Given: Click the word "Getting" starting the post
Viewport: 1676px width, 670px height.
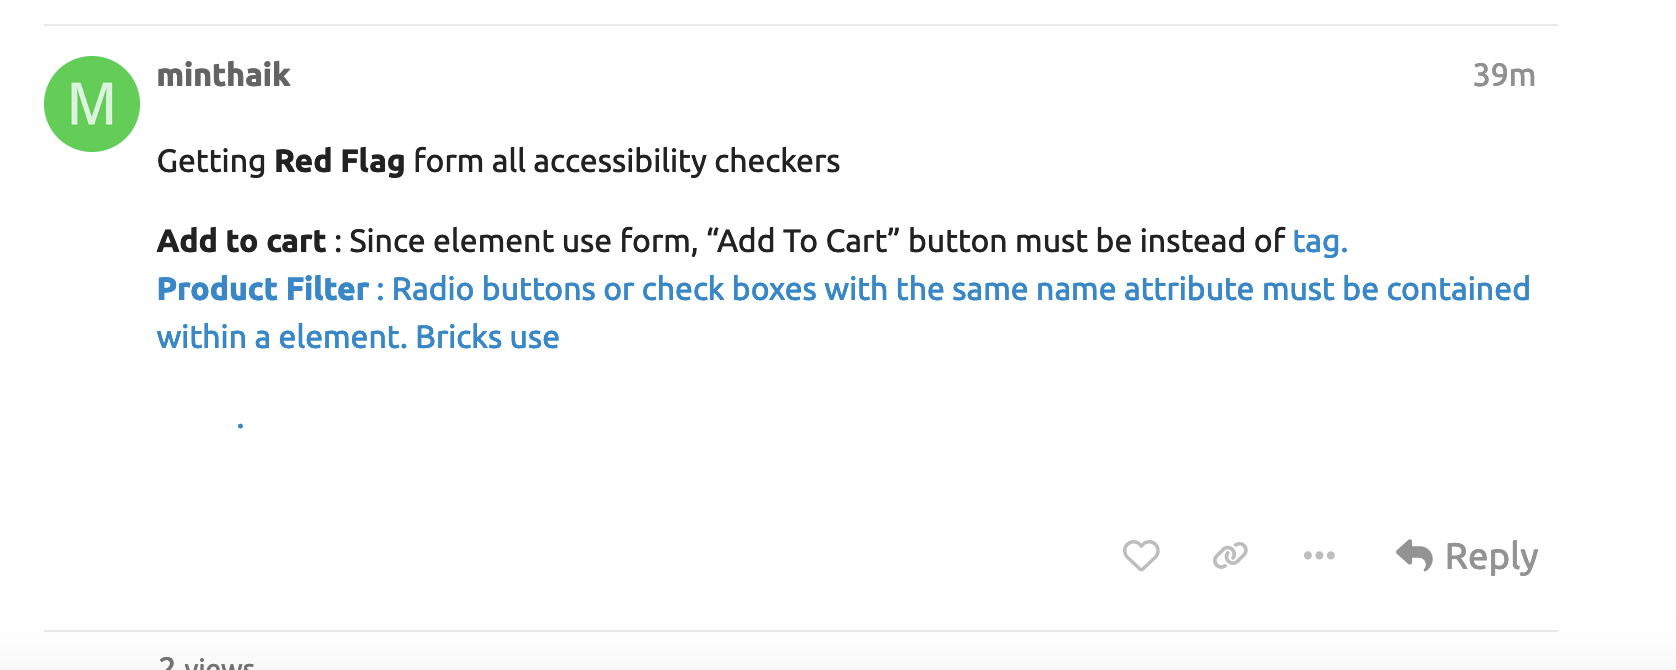Looking at the screenshot, I should 211,162.
